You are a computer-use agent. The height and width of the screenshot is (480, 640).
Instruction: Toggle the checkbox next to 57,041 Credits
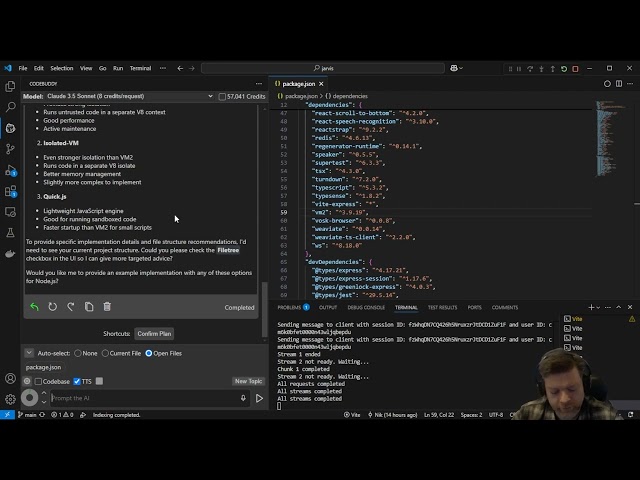coord(222,97)
